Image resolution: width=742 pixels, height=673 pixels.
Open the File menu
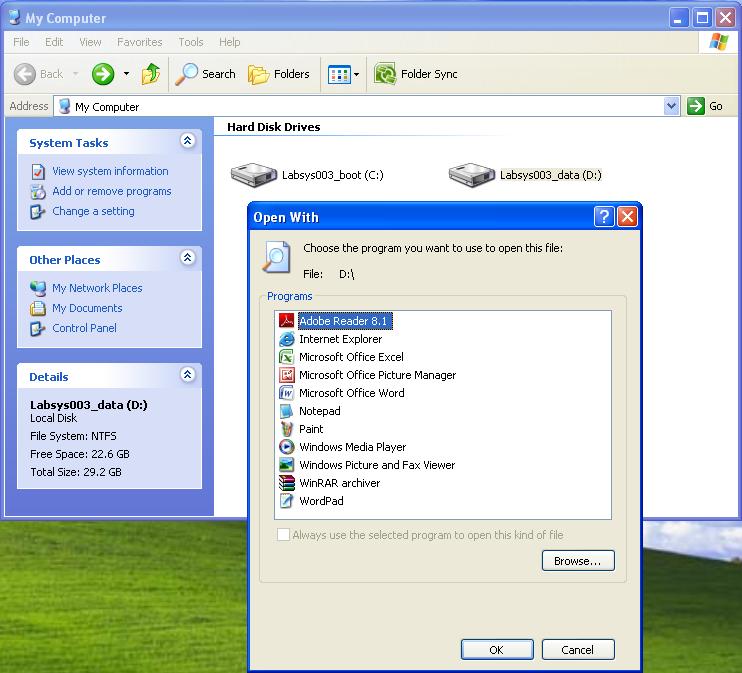[x=21, y=42]
